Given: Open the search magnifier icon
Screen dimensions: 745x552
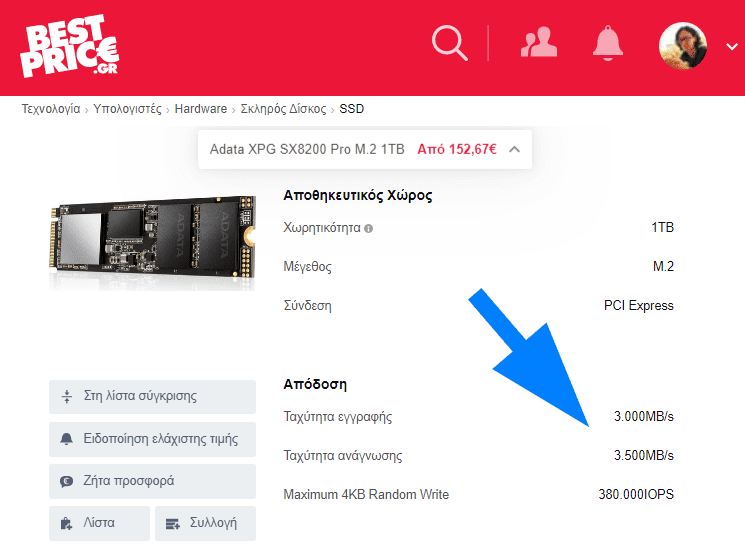Looking at the screenshot, I should 449,44.
